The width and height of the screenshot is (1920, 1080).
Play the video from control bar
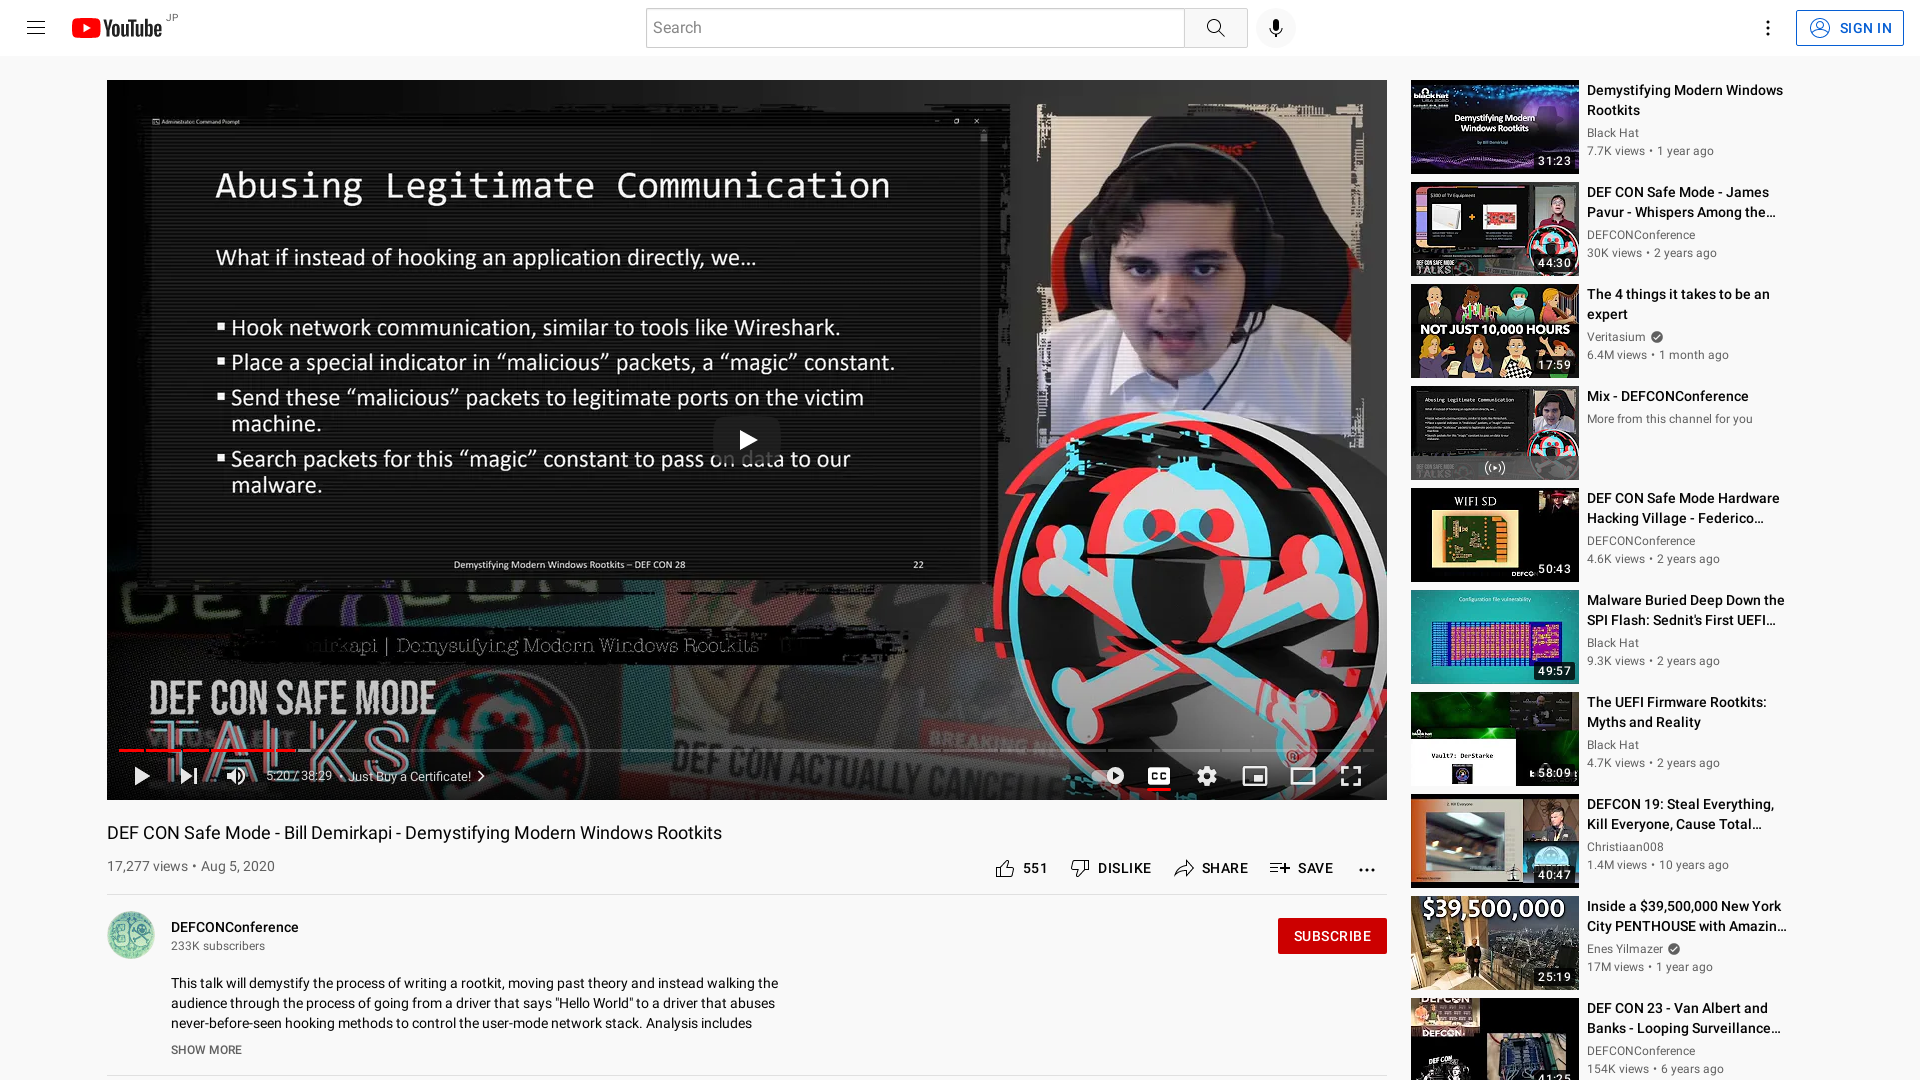(141, 776)
